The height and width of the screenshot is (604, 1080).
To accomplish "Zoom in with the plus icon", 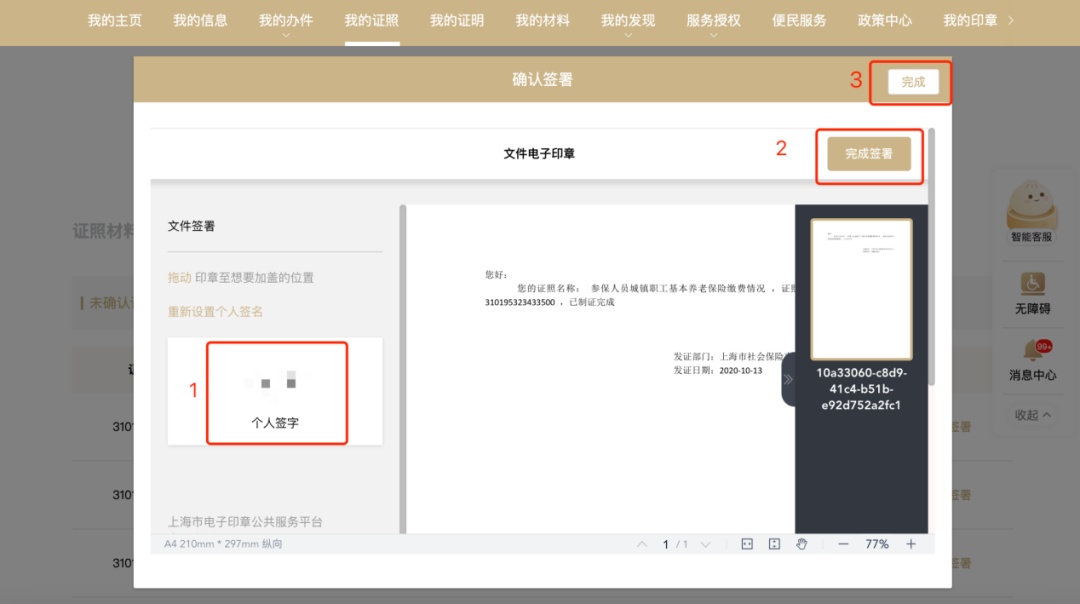I will coord(911,544).
